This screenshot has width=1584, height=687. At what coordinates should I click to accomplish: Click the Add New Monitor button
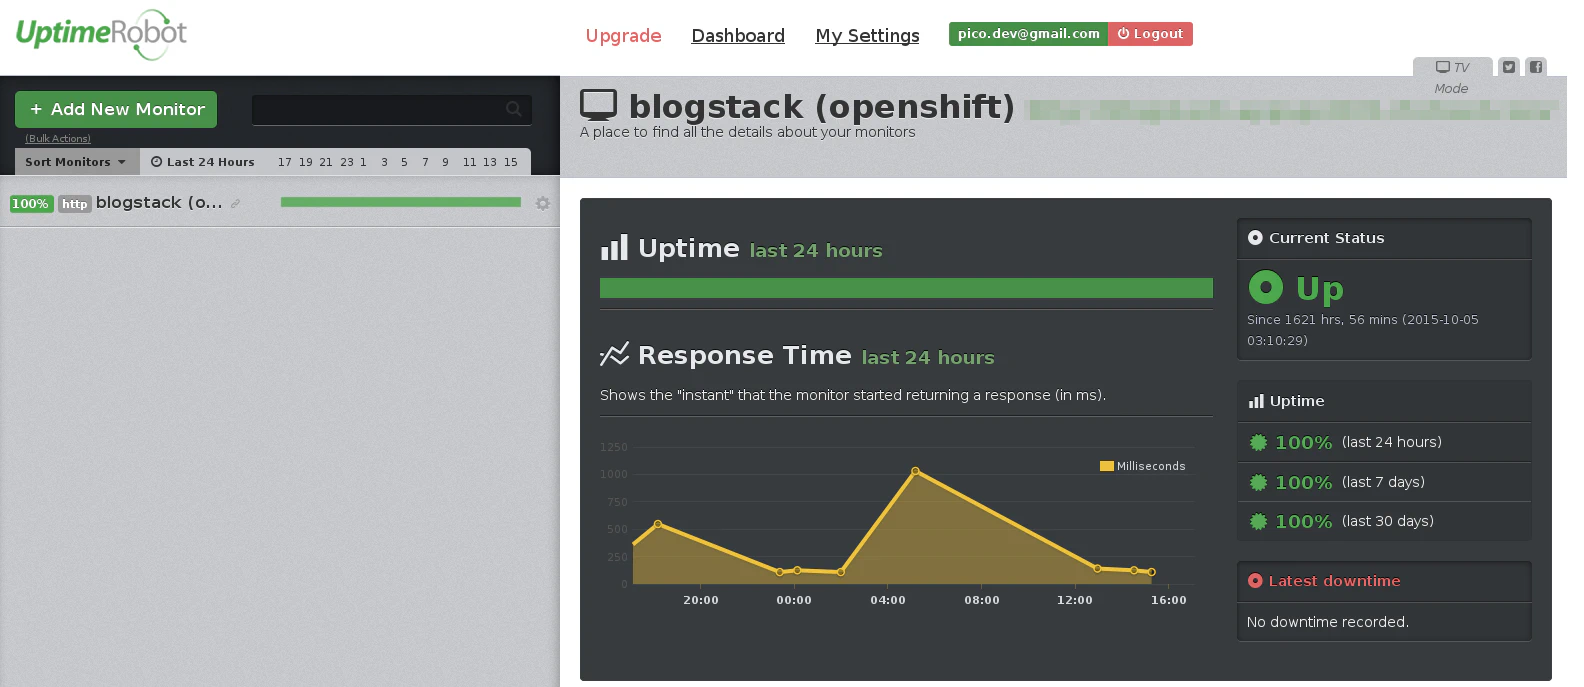click(116, 110)
